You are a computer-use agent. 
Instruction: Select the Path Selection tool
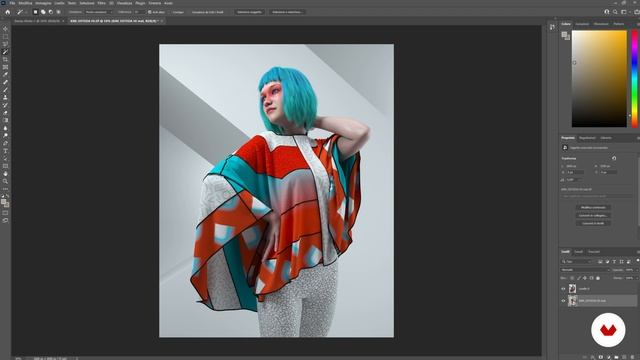click(5, 158)
